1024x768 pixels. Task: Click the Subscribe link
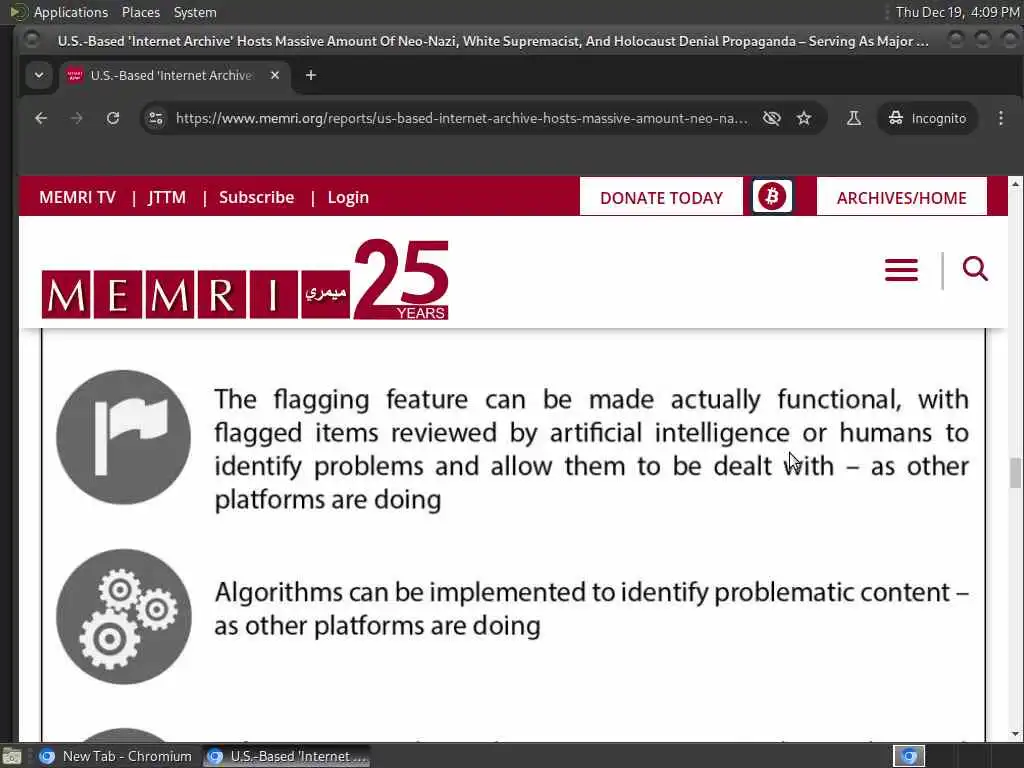[257, 197]
